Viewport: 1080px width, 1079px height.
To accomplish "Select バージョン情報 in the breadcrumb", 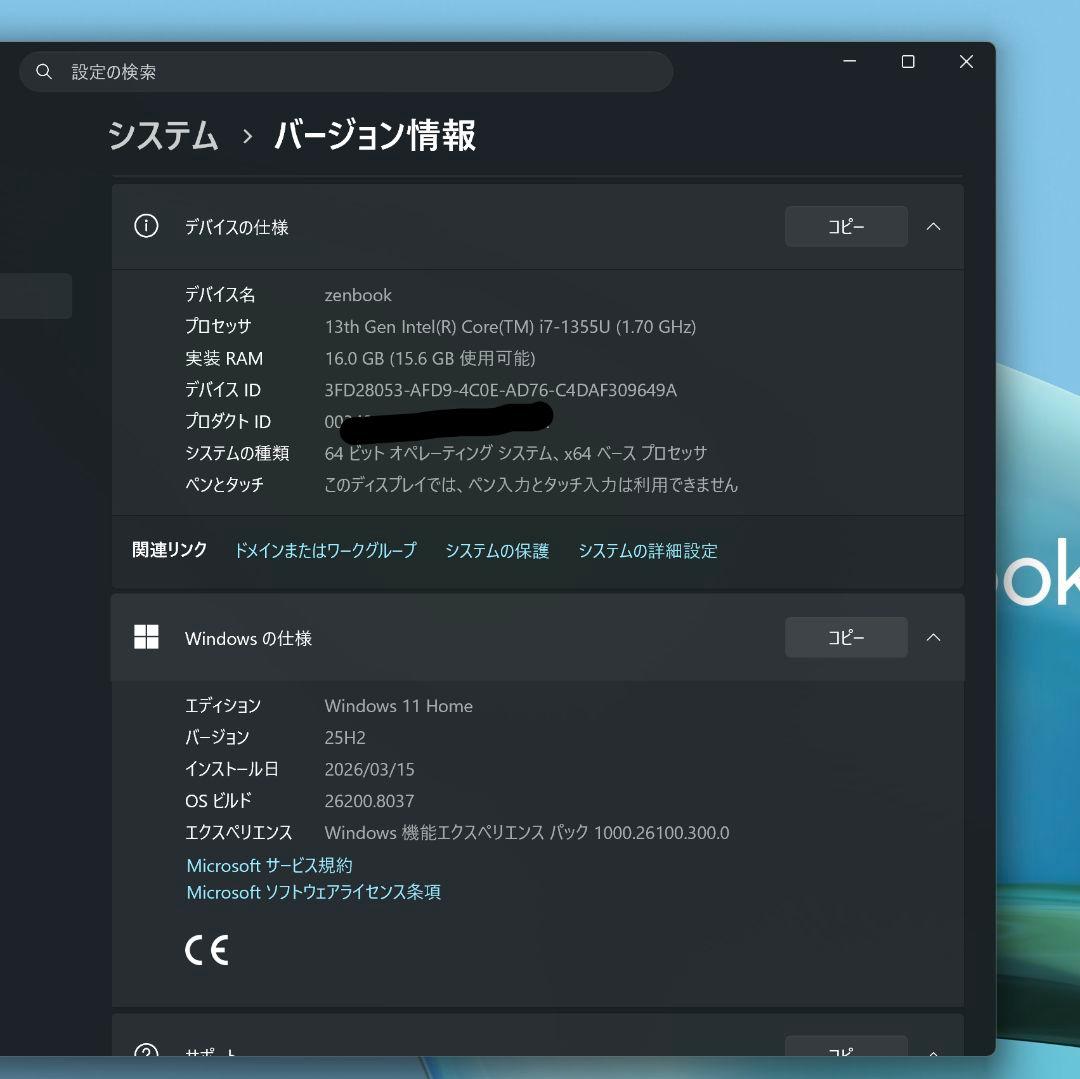I will [373, 136].
